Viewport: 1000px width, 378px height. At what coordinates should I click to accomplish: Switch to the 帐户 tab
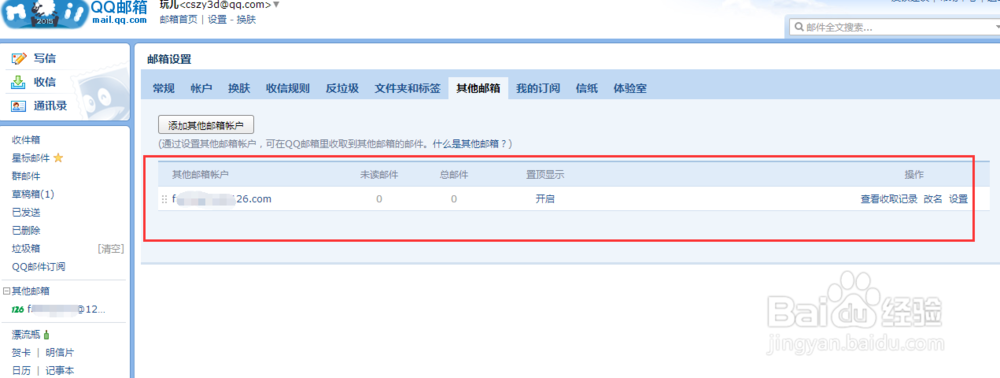[x=201, y=89]
